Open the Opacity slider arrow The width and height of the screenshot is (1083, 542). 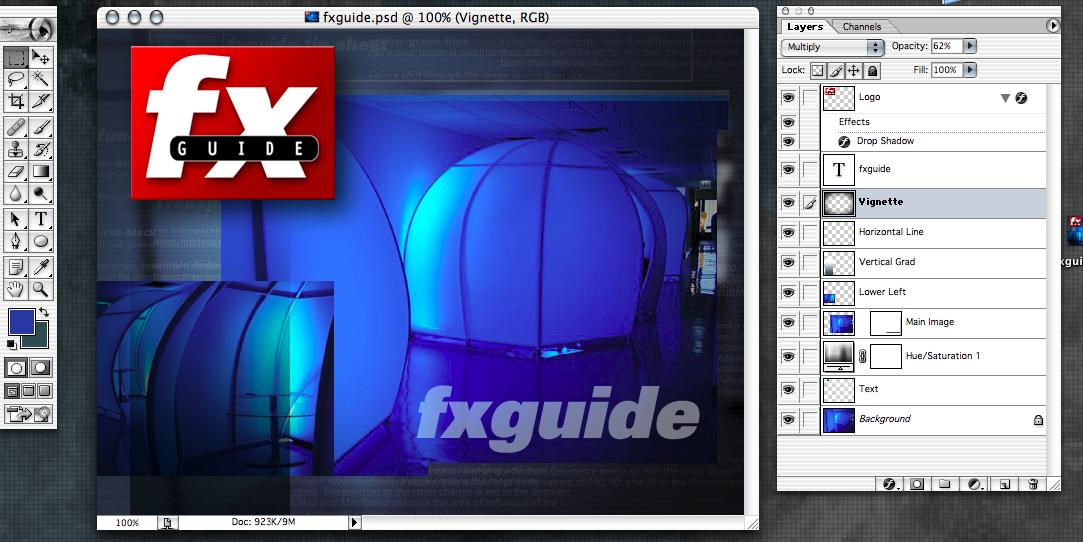(970, 46)
